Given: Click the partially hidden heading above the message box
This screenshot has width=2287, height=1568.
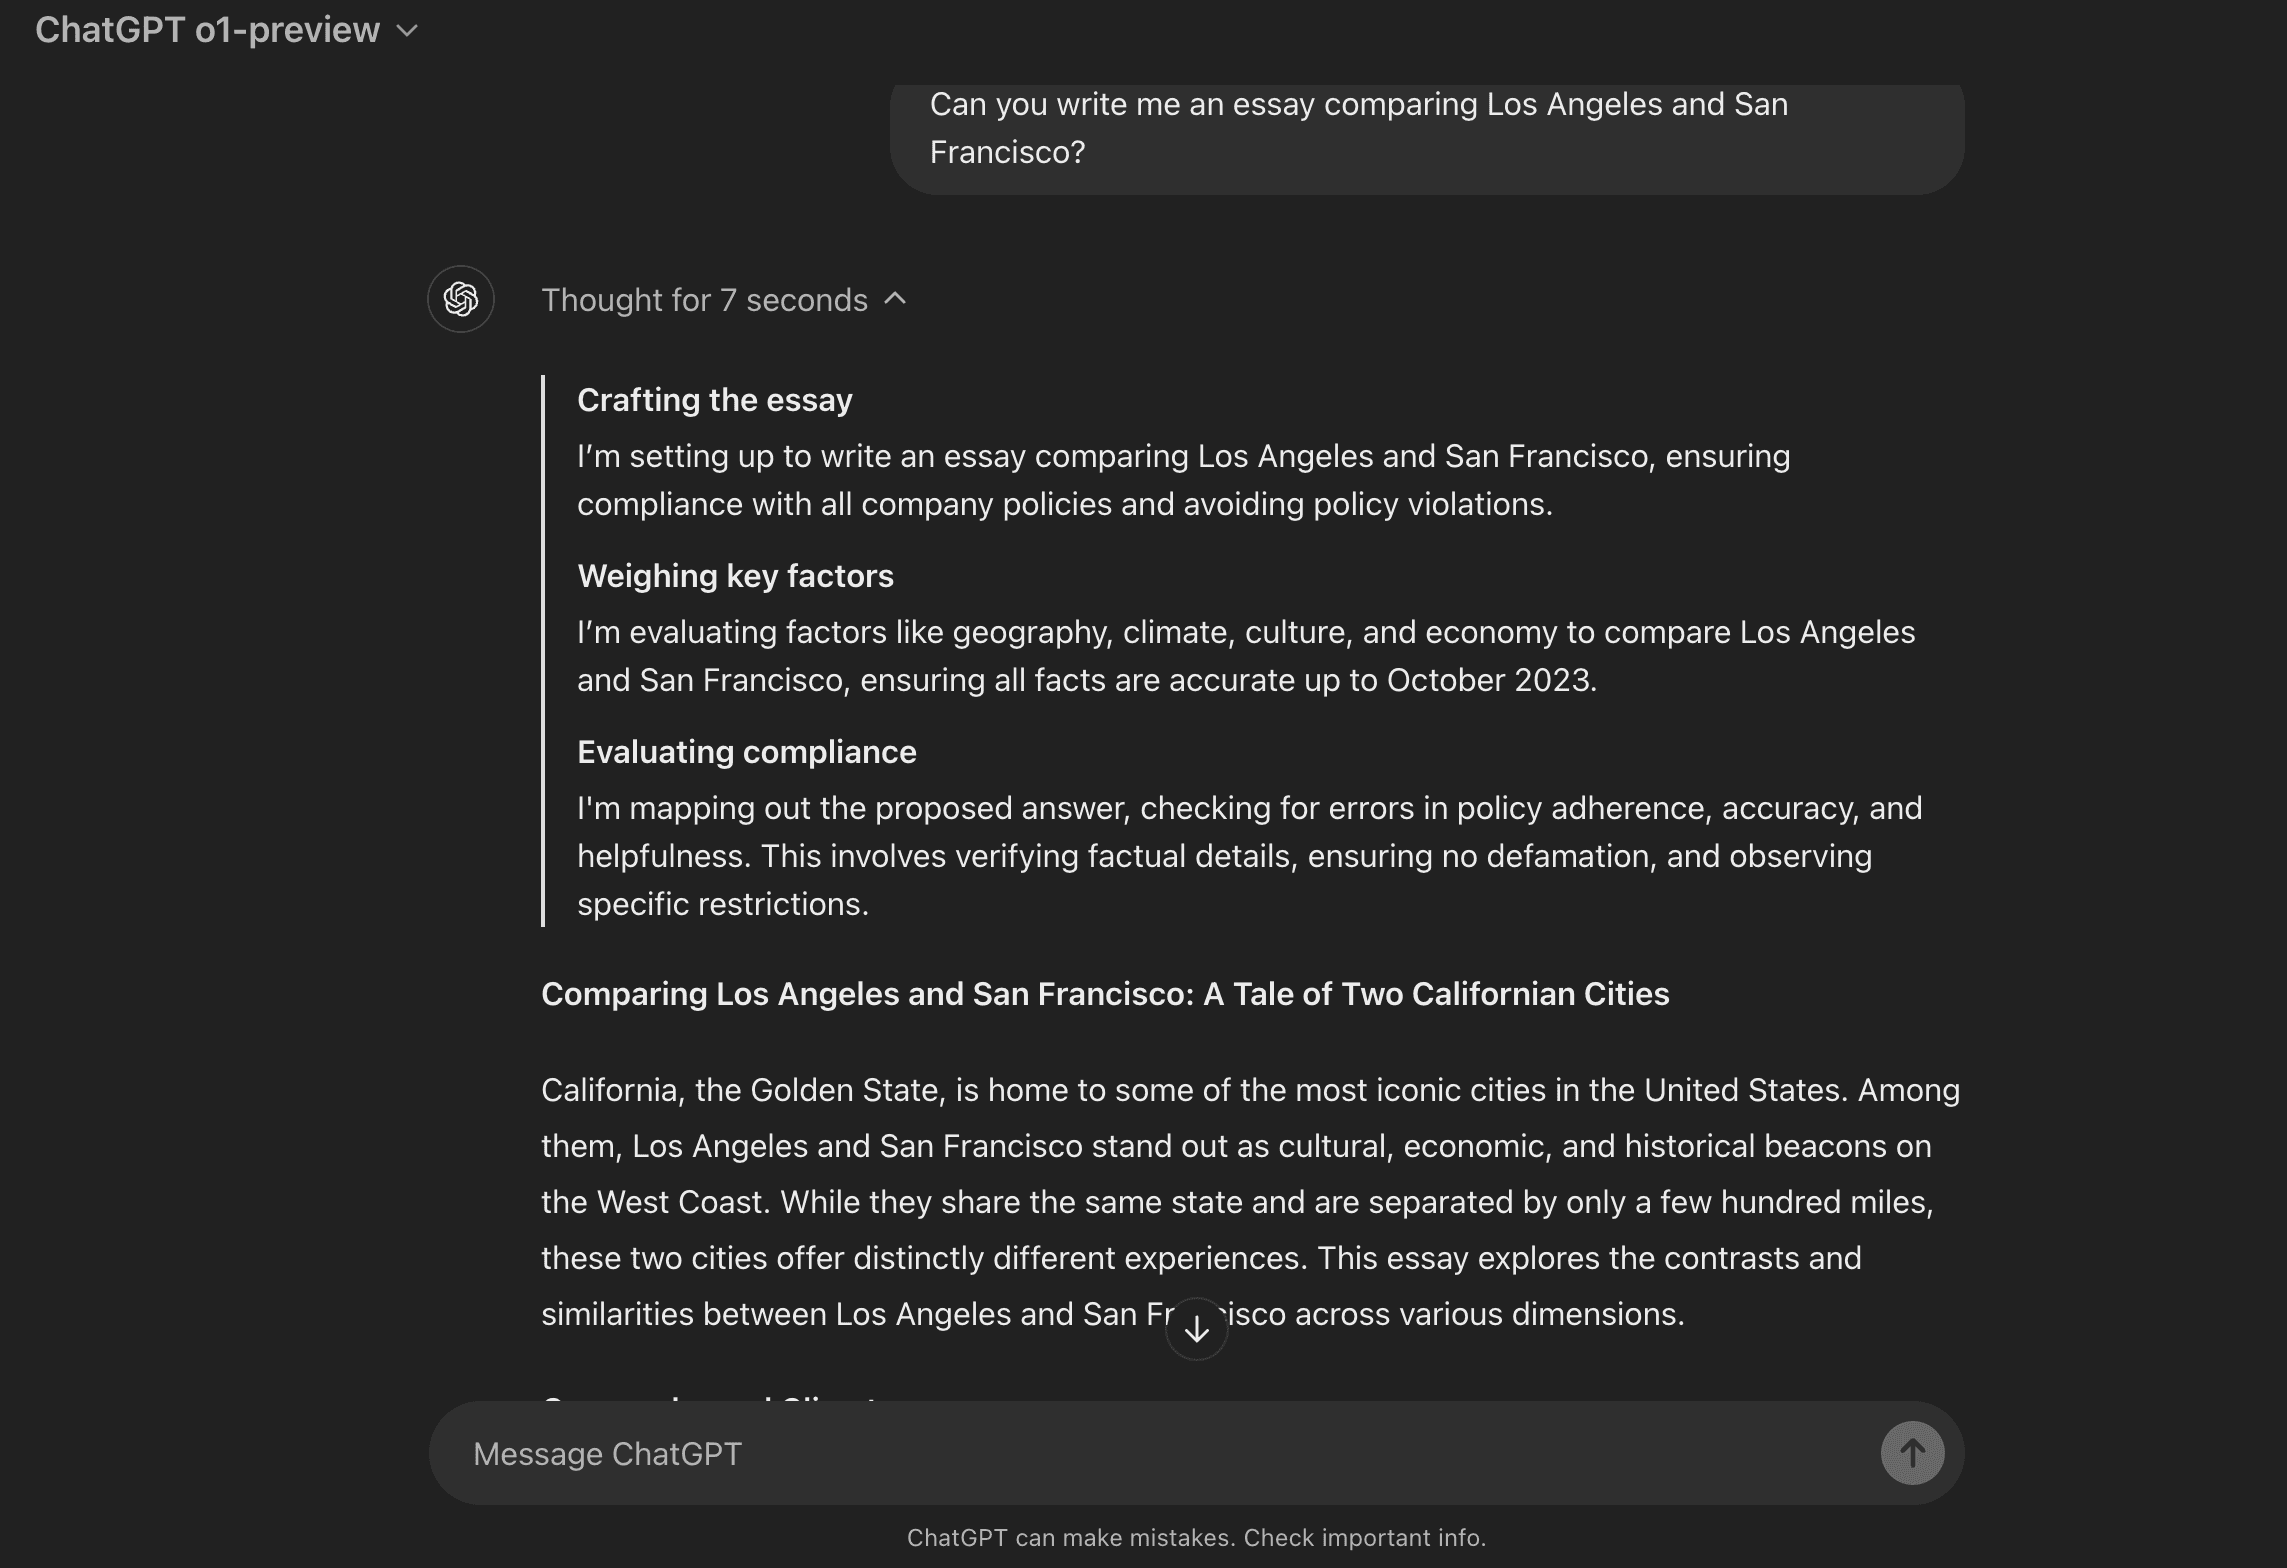Looking at the screenshot, I should pyautogui.click(x=710, y=1398).
